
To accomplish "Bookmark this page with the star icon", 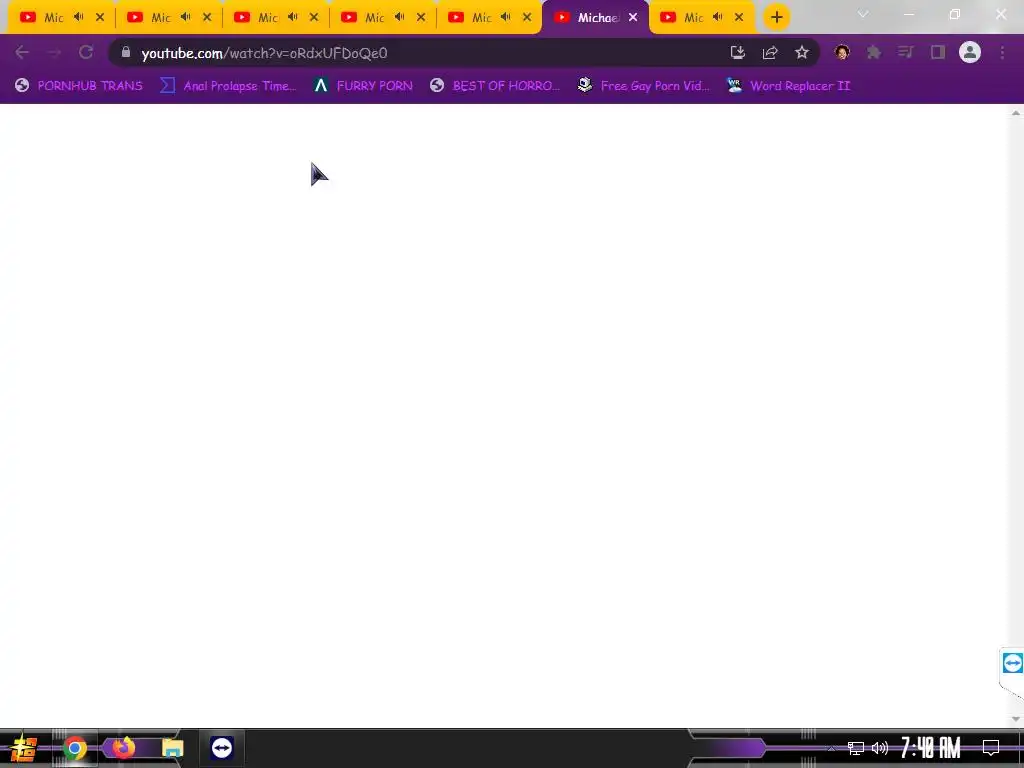I will (802, 53).
